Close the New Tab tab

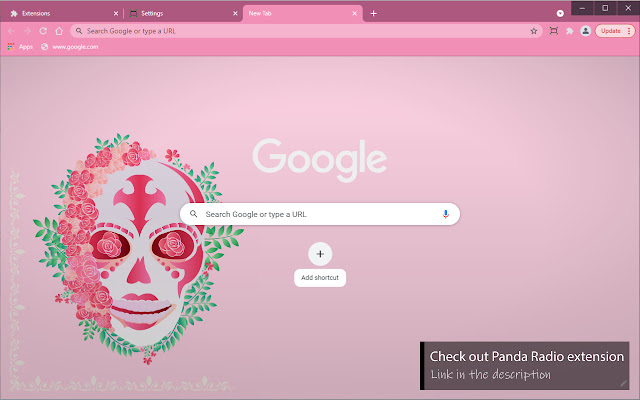pos(354,13)
